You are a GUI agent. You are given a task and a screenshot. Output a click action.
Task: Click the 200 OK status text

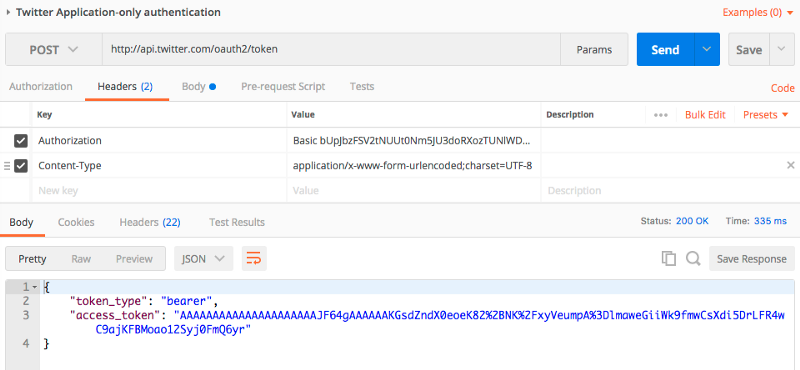(x=692, y=221)
